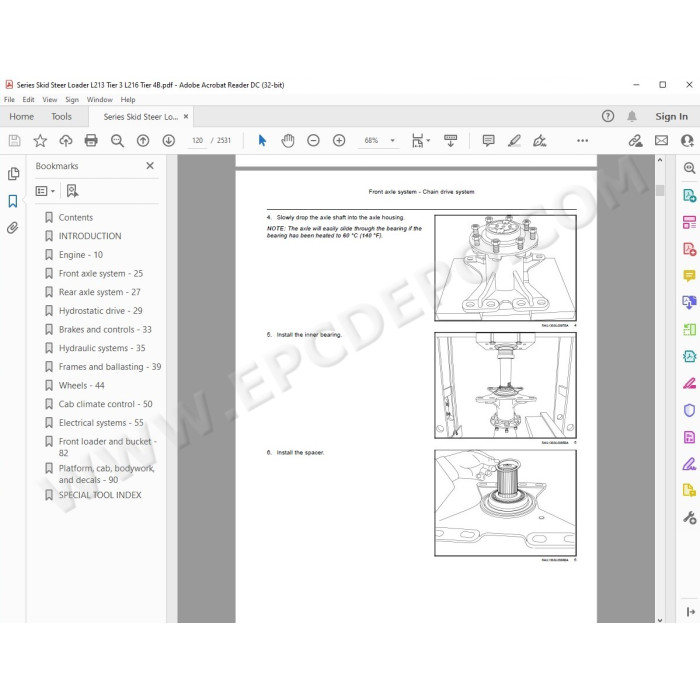
Task: Jump to Engine - 10 bookmark
Action: 81,255
